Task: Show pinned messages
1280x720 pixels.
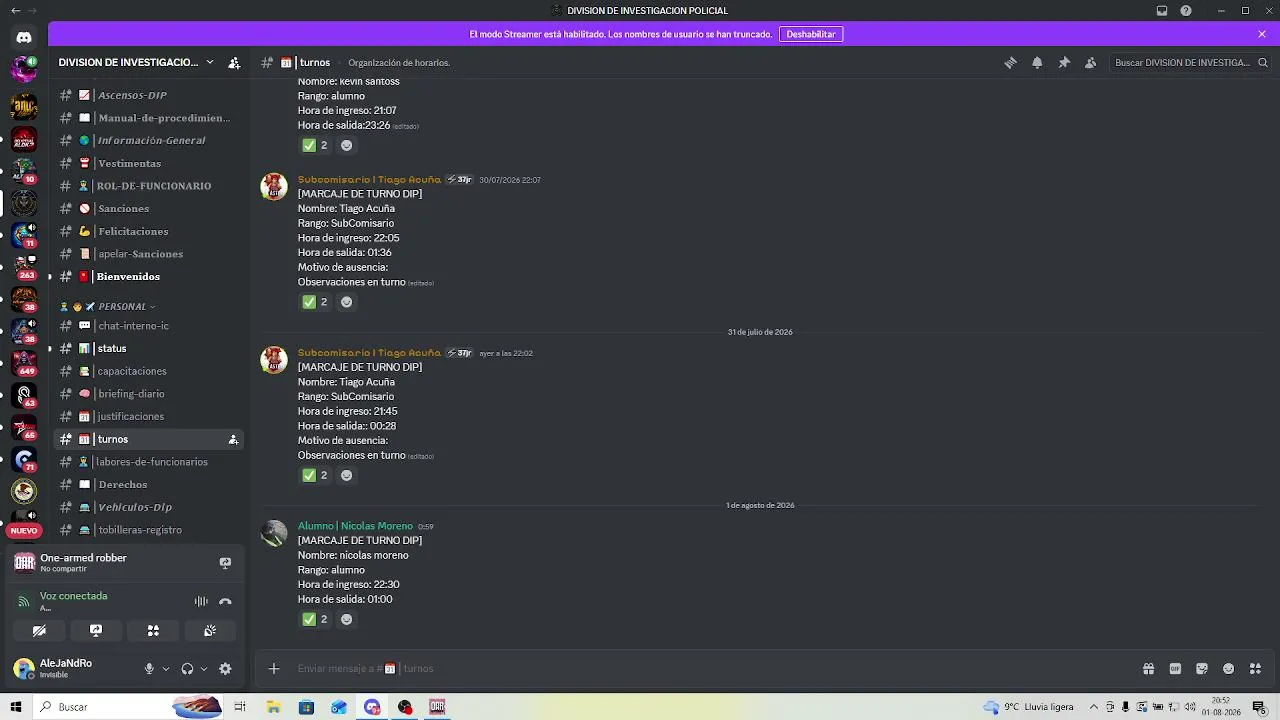Action: coord(1064,62)
